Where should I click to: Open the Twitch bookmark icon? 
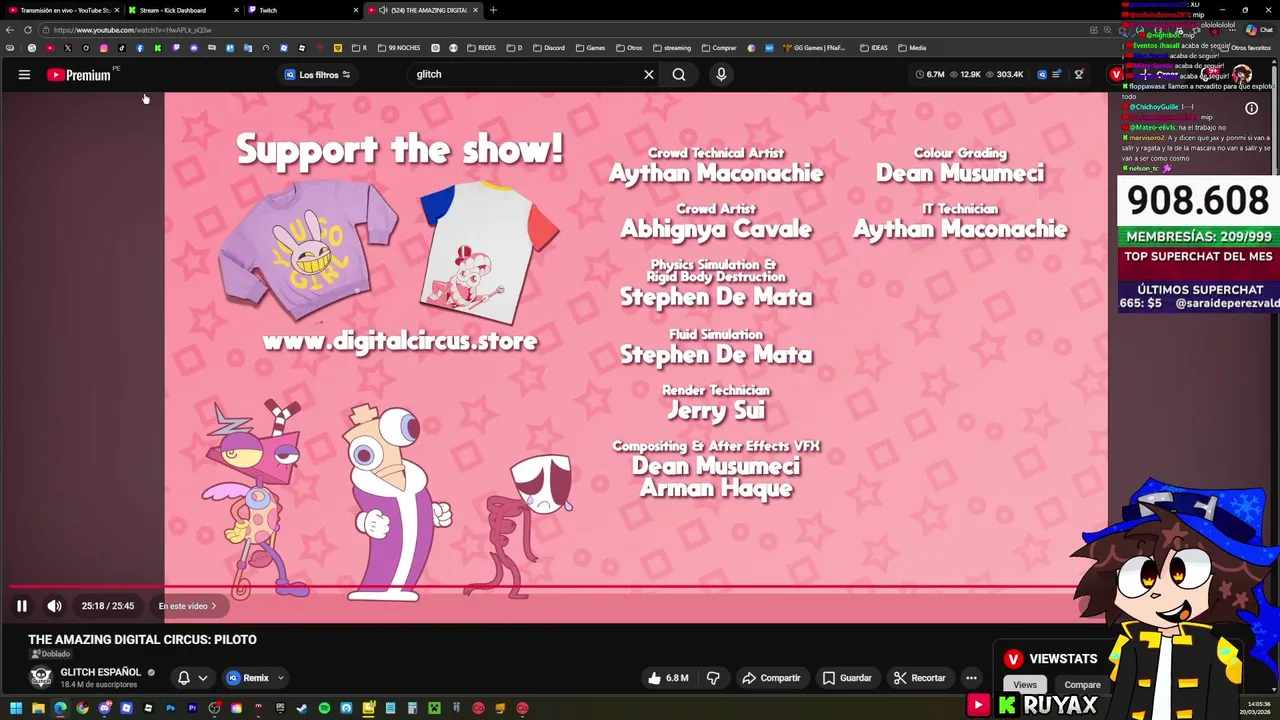(x=176, y=48)
